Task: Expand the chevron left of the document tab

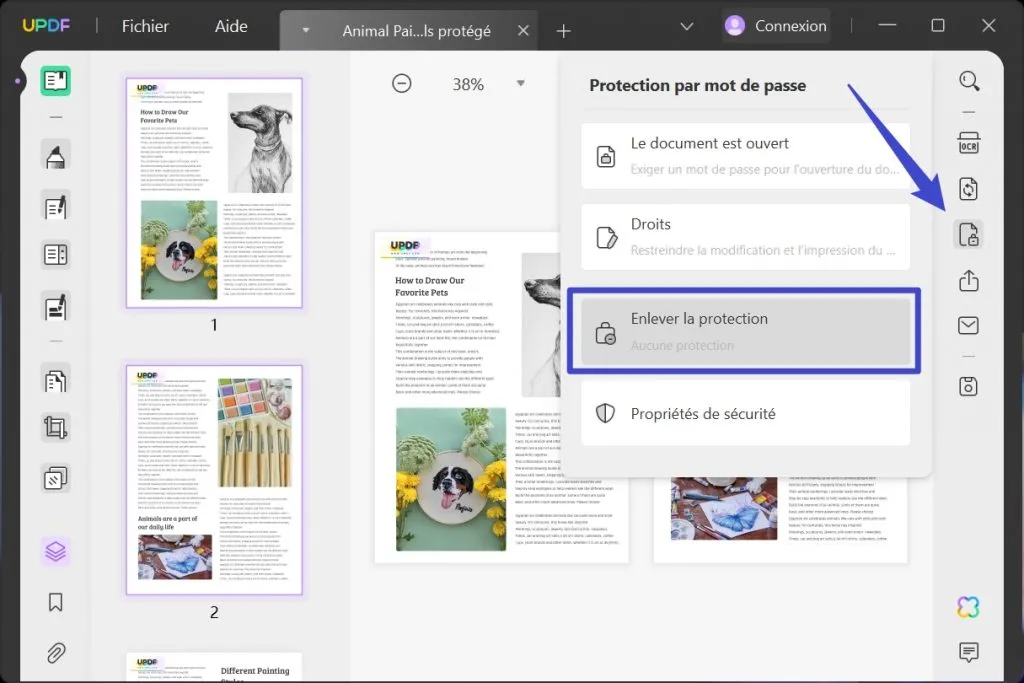Action: click(x=305, y=30)
